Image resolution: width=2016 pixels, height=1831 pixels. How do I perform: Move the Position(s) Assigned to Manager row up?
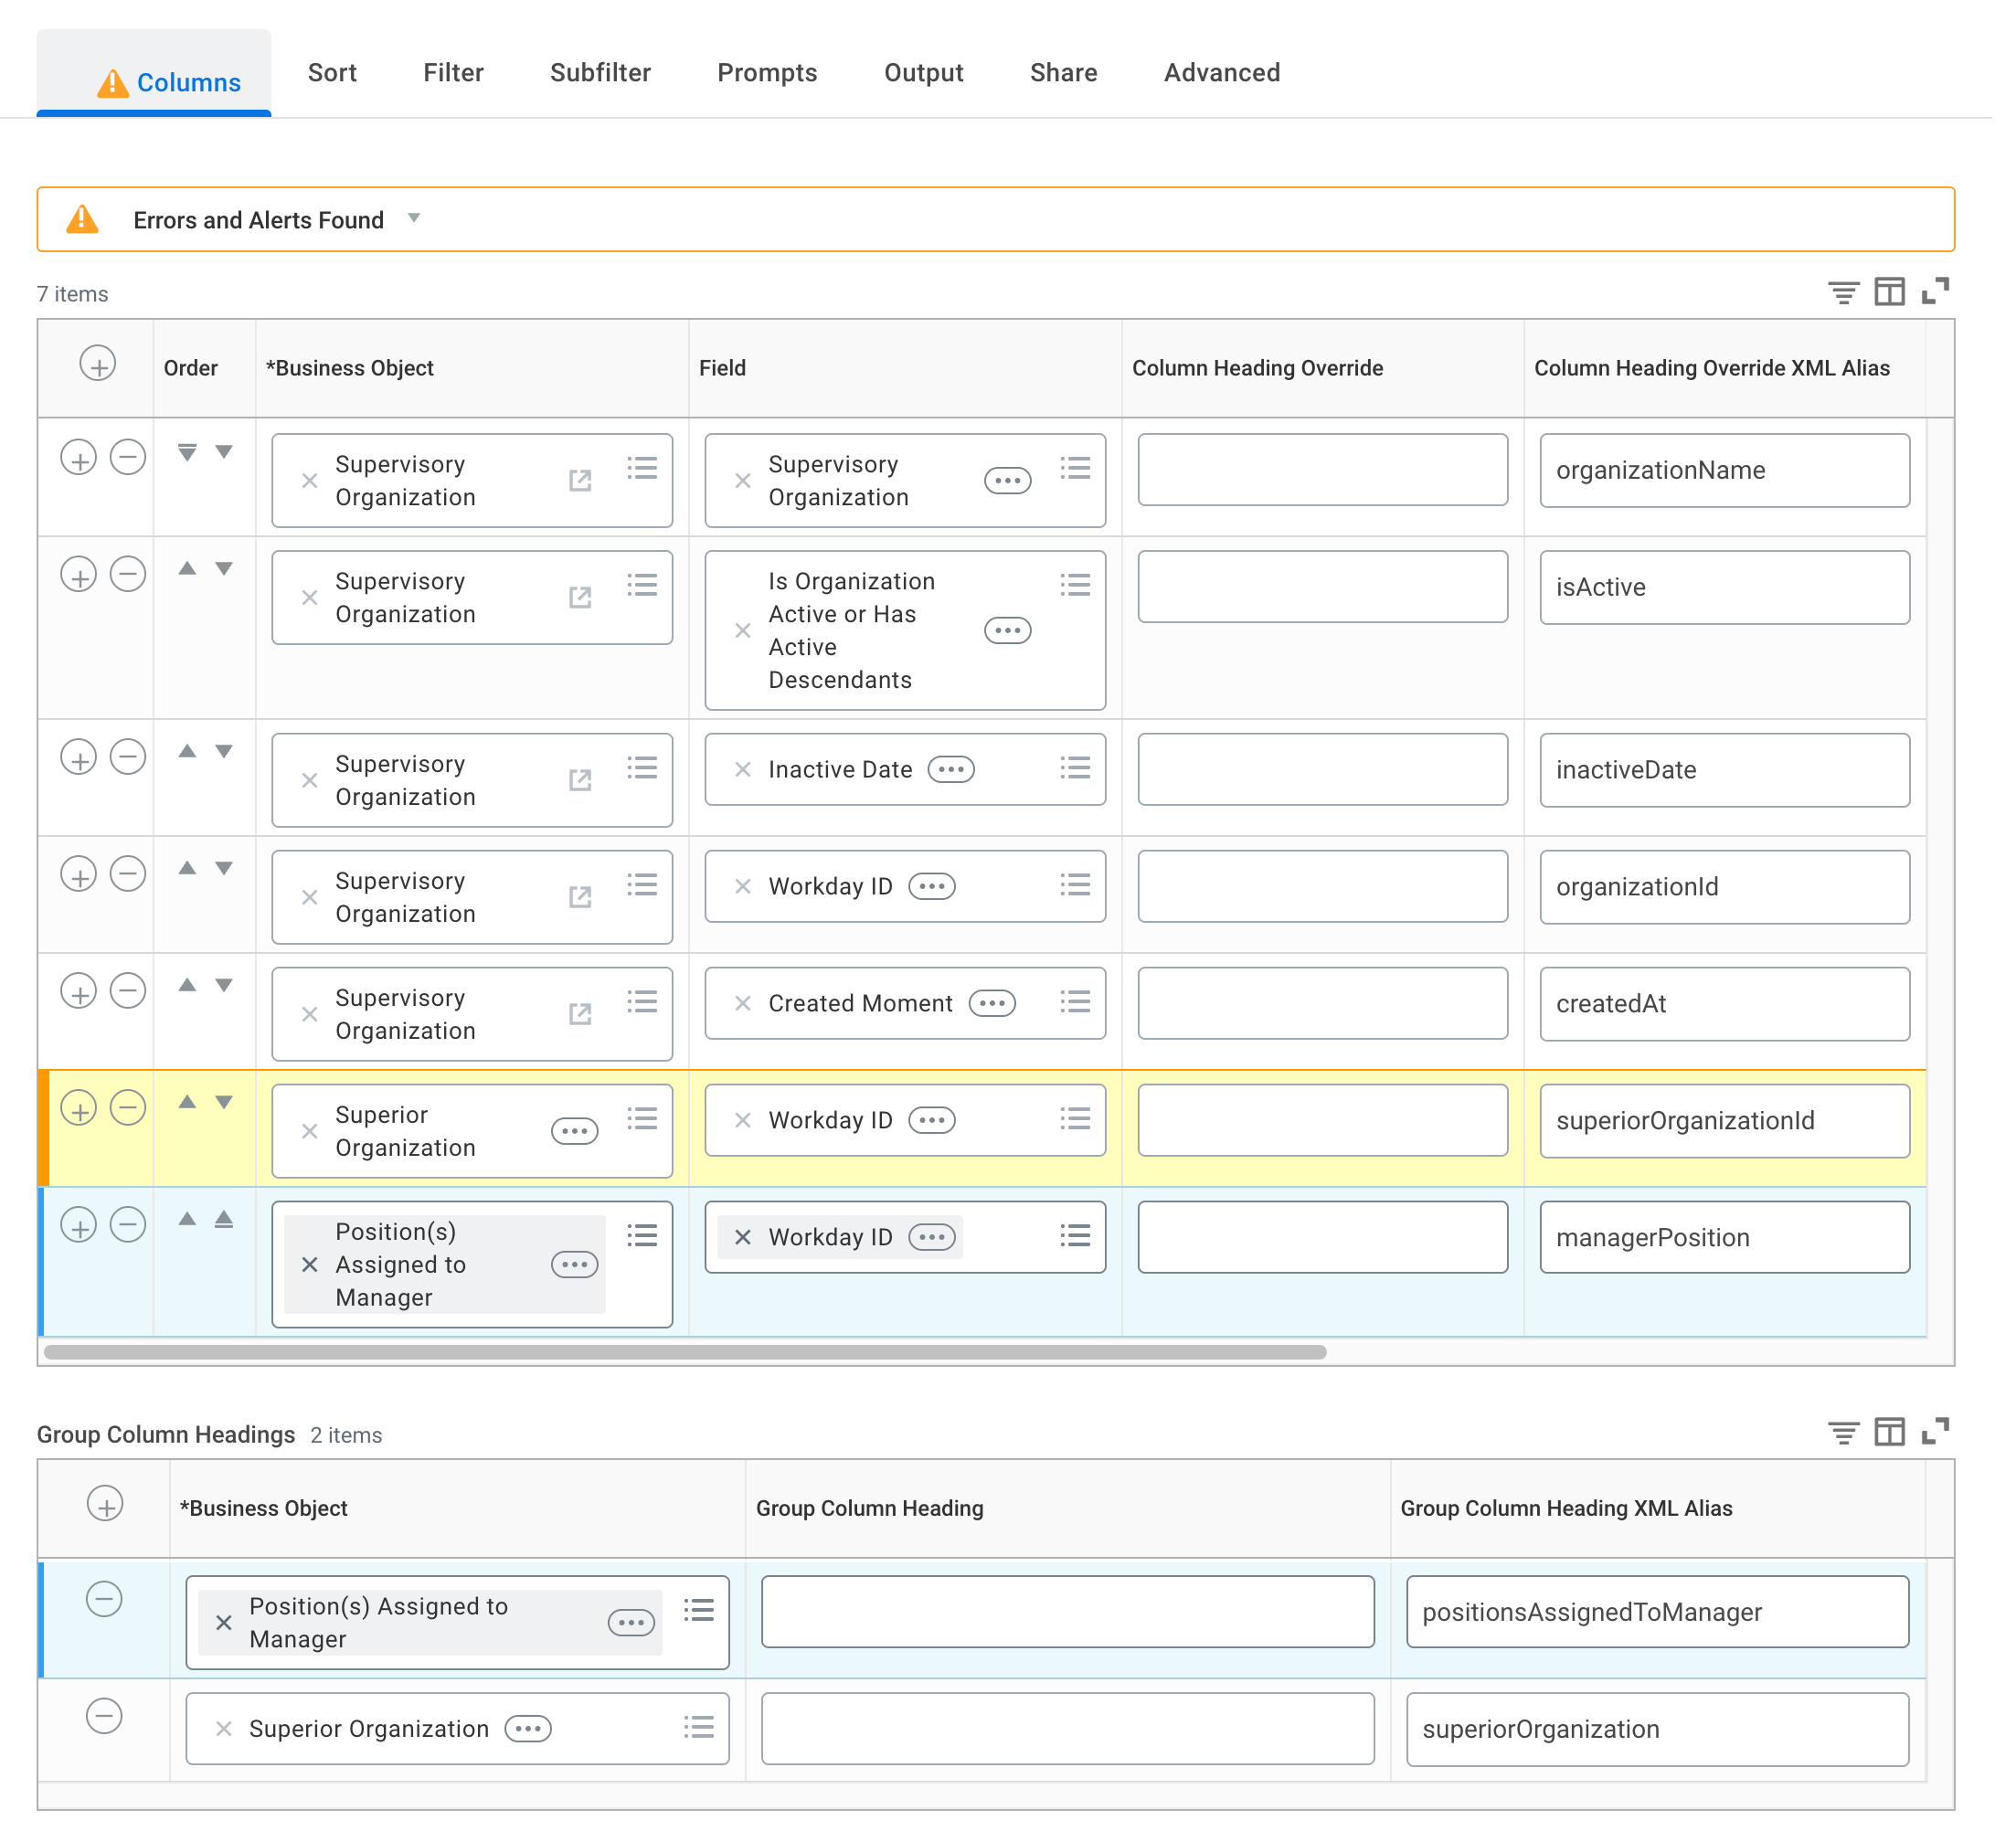pos(187,1219)
